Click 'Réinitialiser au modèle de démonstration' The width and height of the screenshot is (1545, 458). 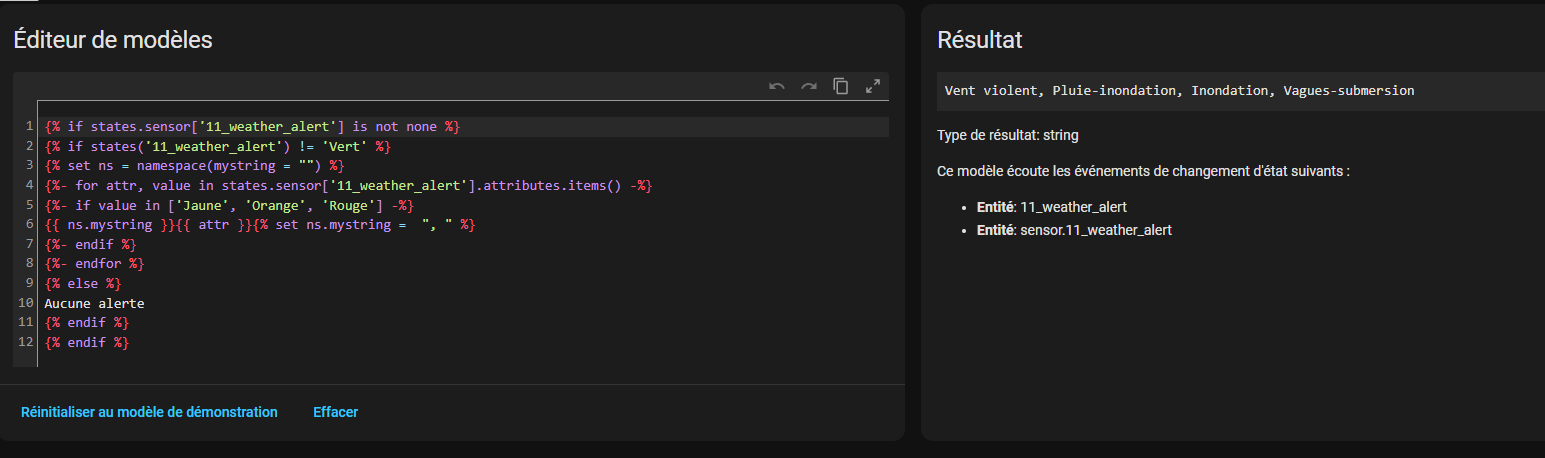point(149,412)
